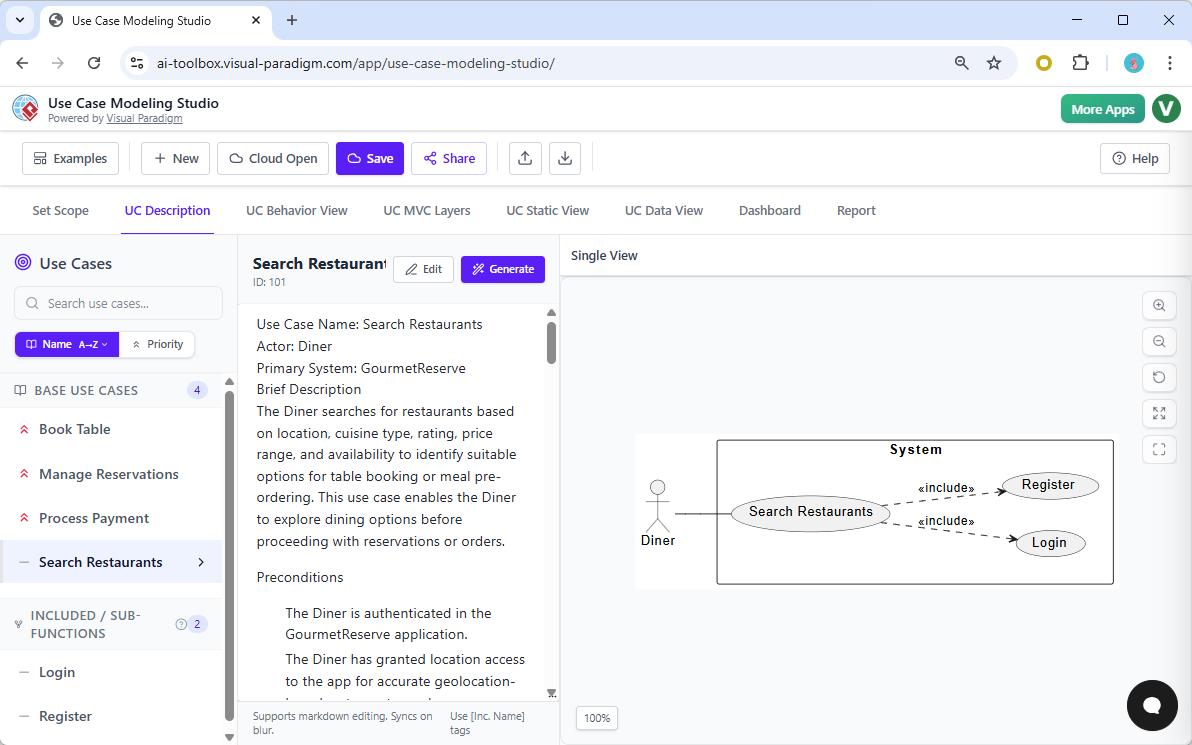Image resolution: width=1192 pixels, height=745 pixels.
Task: Zoom in on the diagram canvas
Action: 1159,305
